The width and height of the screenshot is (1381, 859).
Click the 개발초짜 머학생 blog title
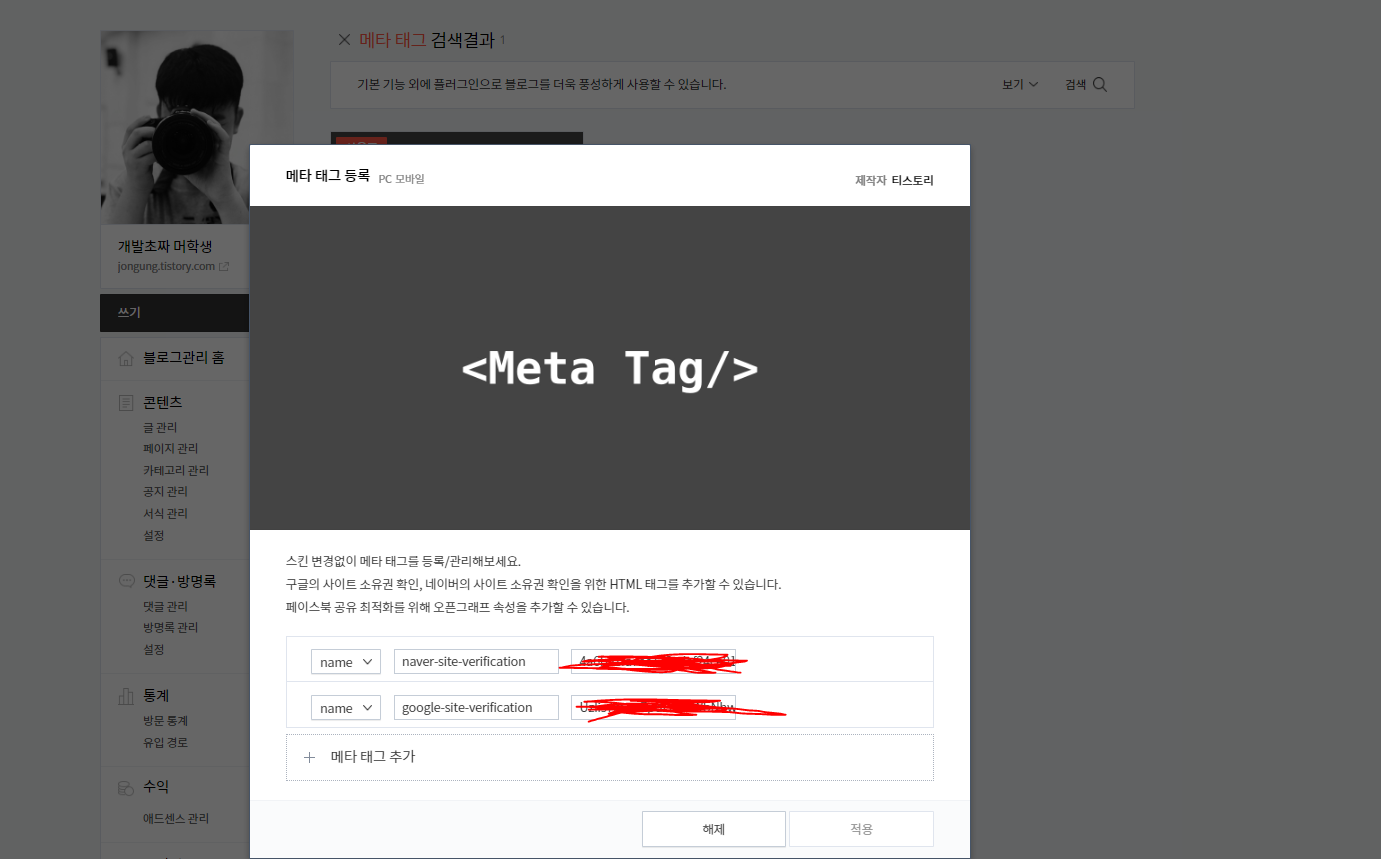(165, 246)
